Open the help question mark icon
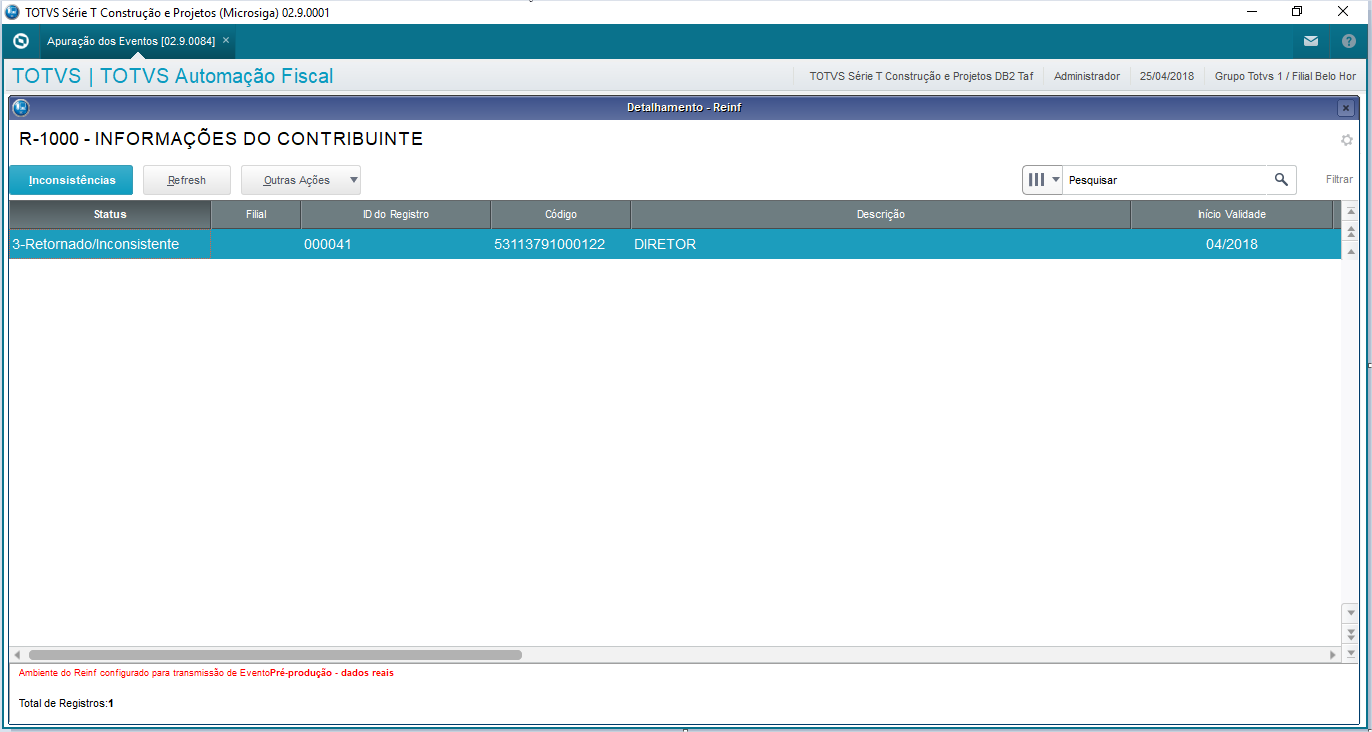Viewport: 1372px width, 732px height. 1349,42
